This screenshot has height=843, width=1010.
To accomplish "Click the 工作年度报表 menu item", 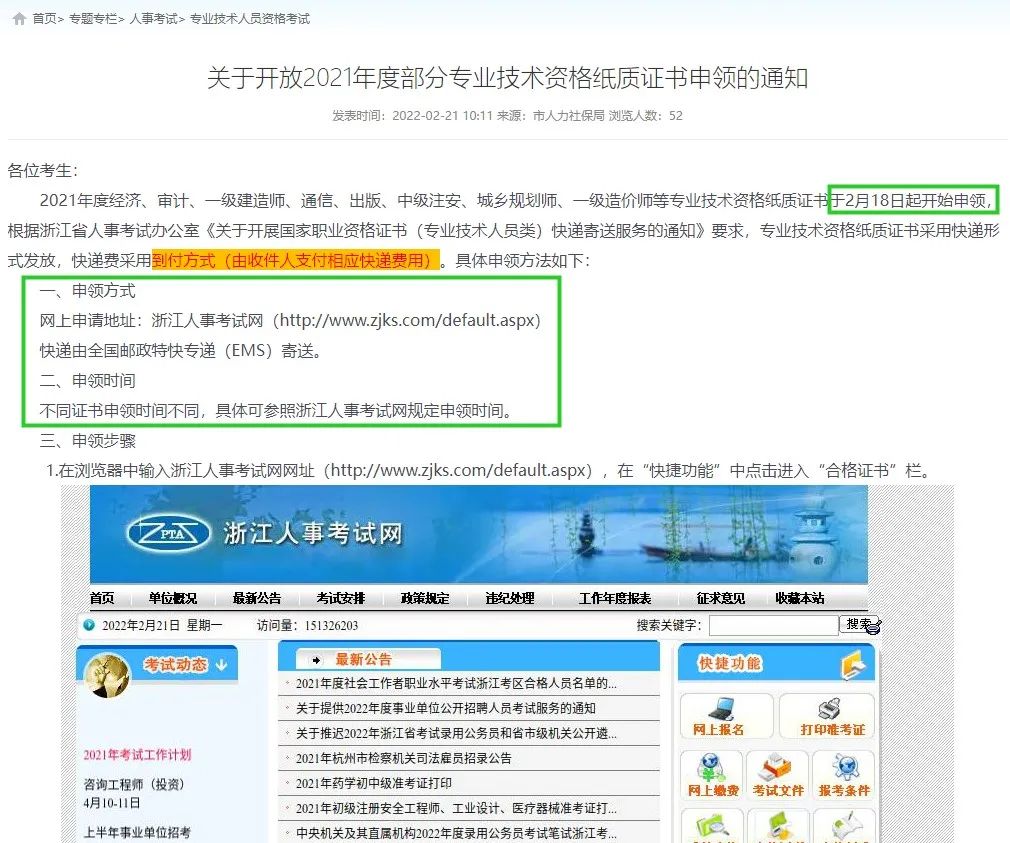I will (614, 598).
